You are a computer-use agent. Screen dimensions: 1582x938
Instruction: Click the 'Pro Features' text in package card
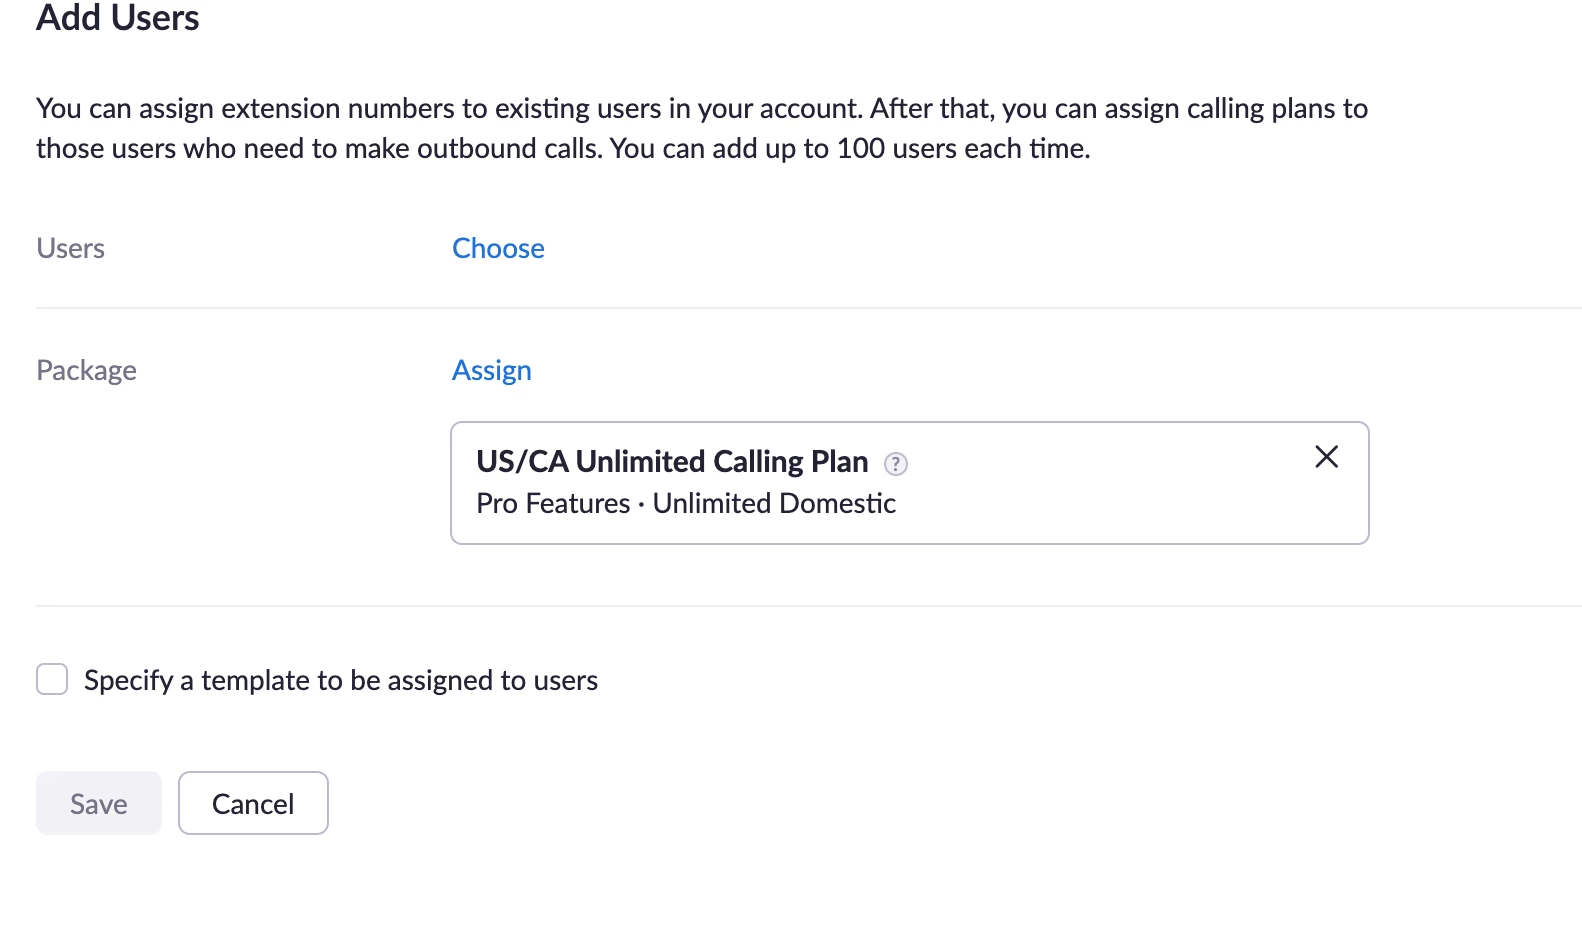pyautogui.click(x=553, y=503)
